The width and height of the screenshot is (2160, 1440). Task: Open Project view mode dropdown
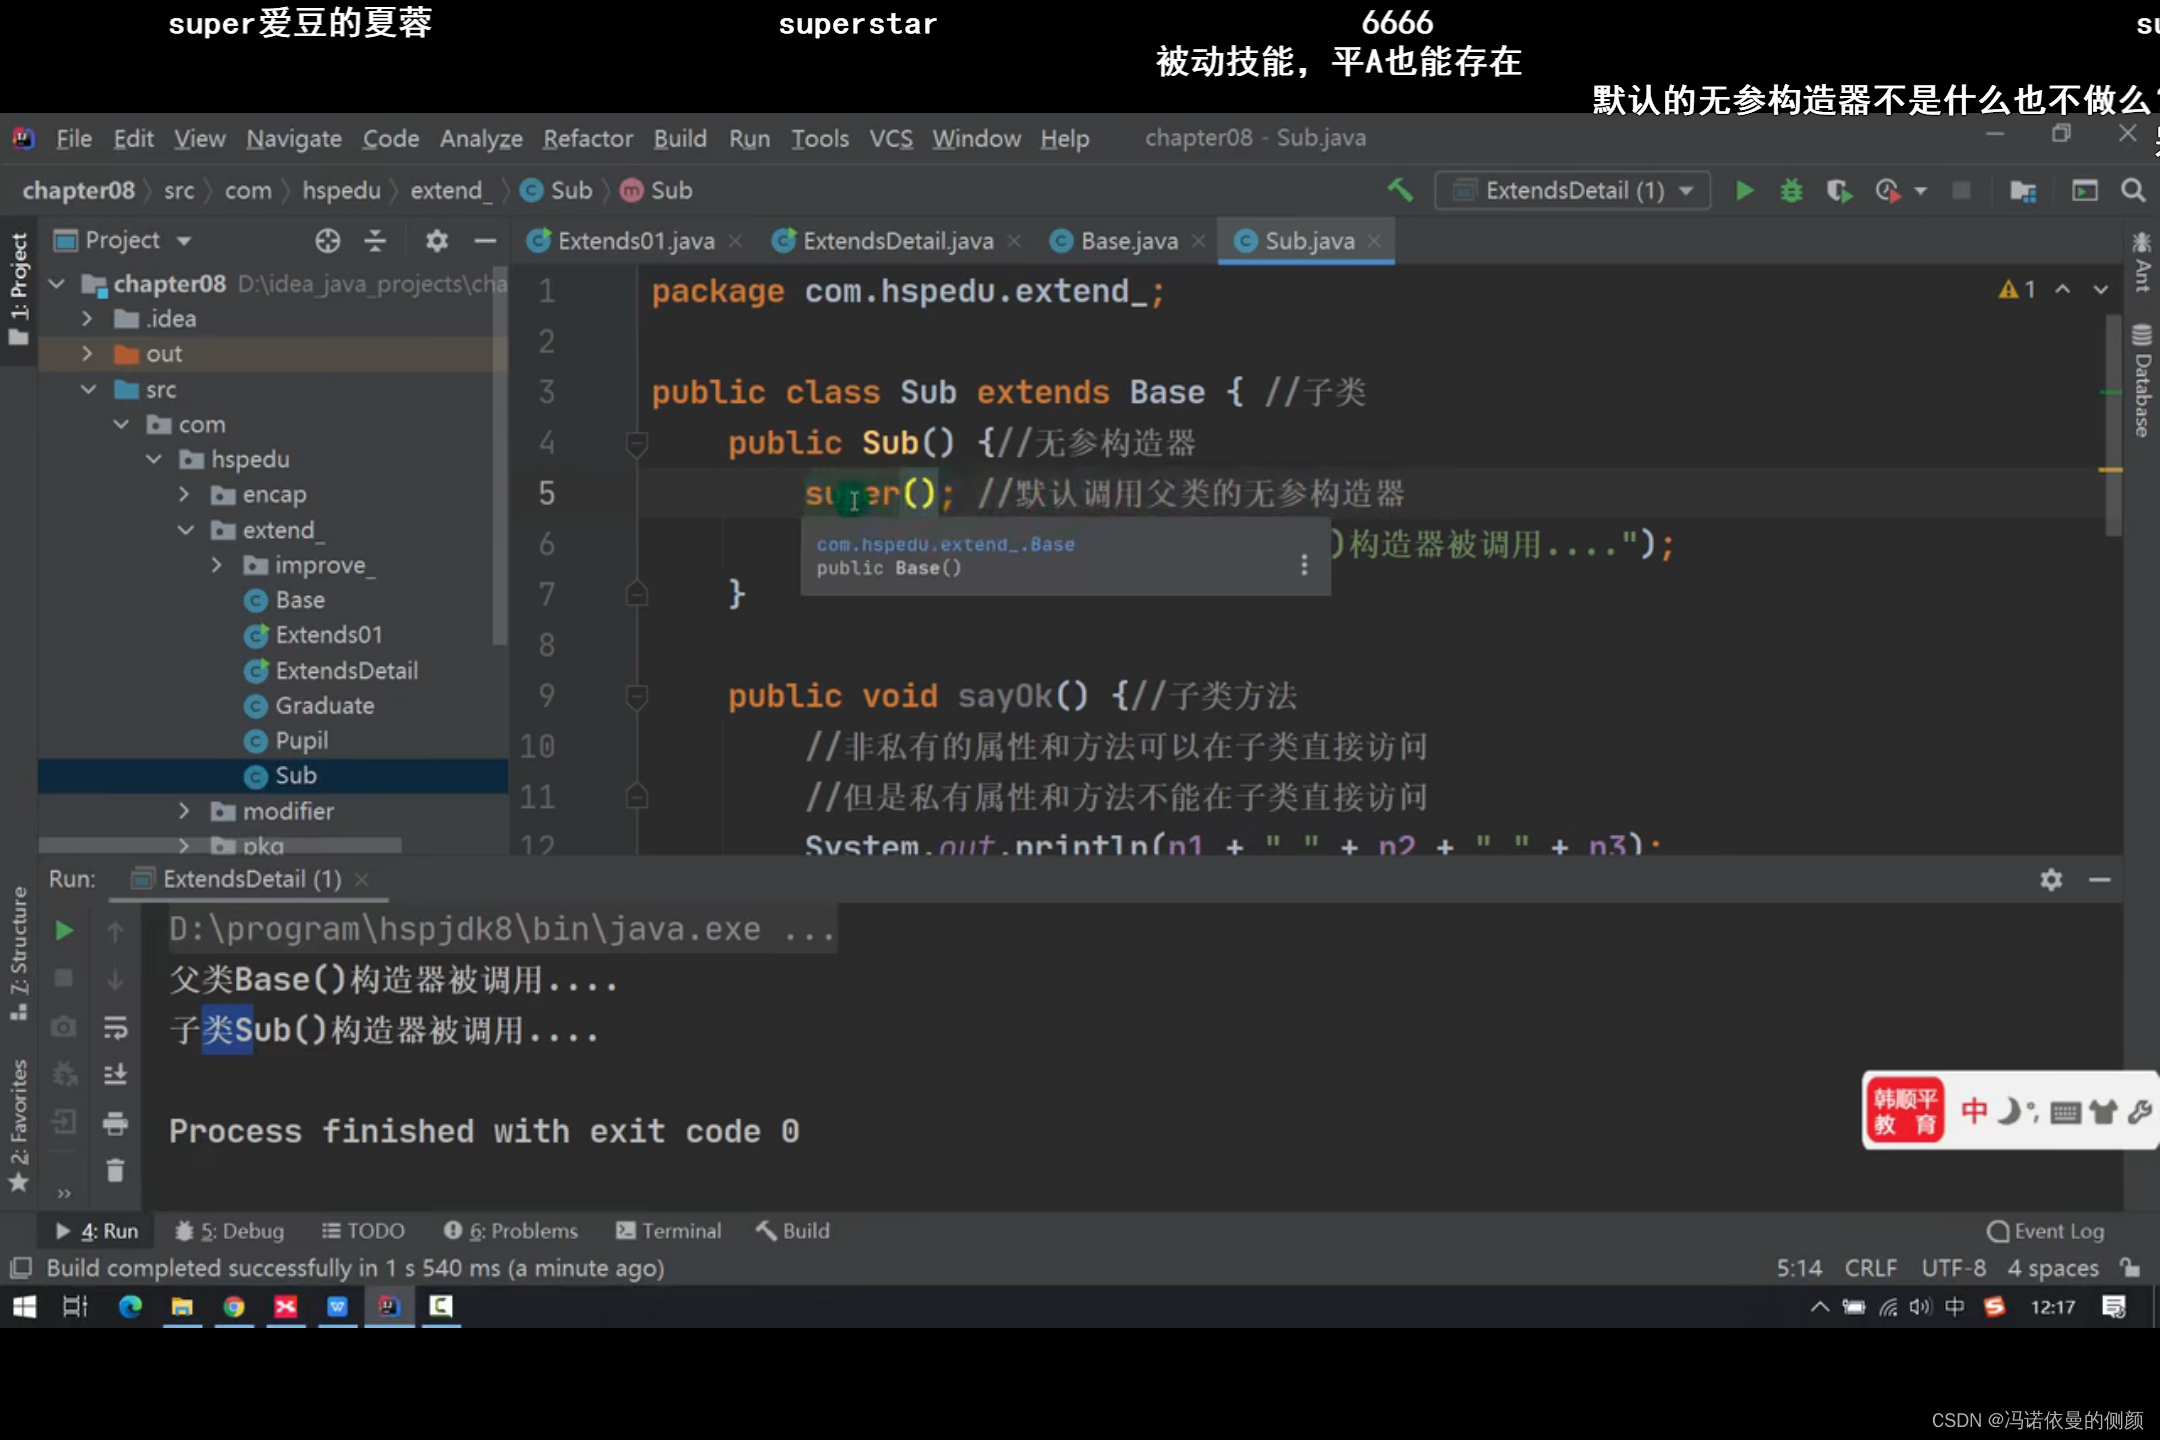click(x=184, y=240)
